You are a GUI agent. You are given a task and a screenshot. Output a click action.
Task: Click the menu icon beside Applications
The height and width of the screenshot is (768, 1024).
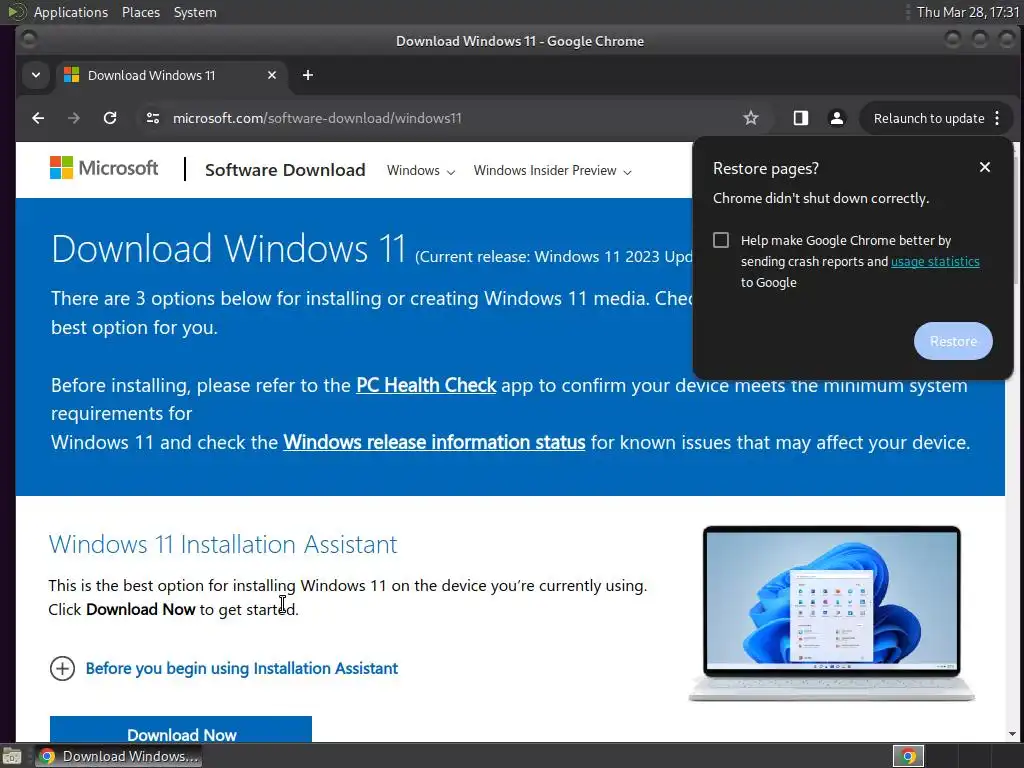click(16, 12)
